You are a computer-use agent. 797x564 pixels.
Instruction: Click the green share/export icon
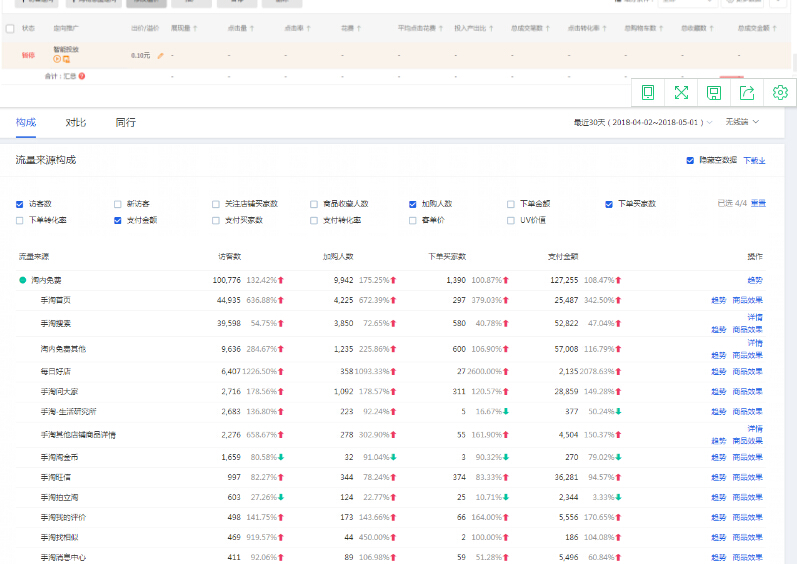(747, 92)
